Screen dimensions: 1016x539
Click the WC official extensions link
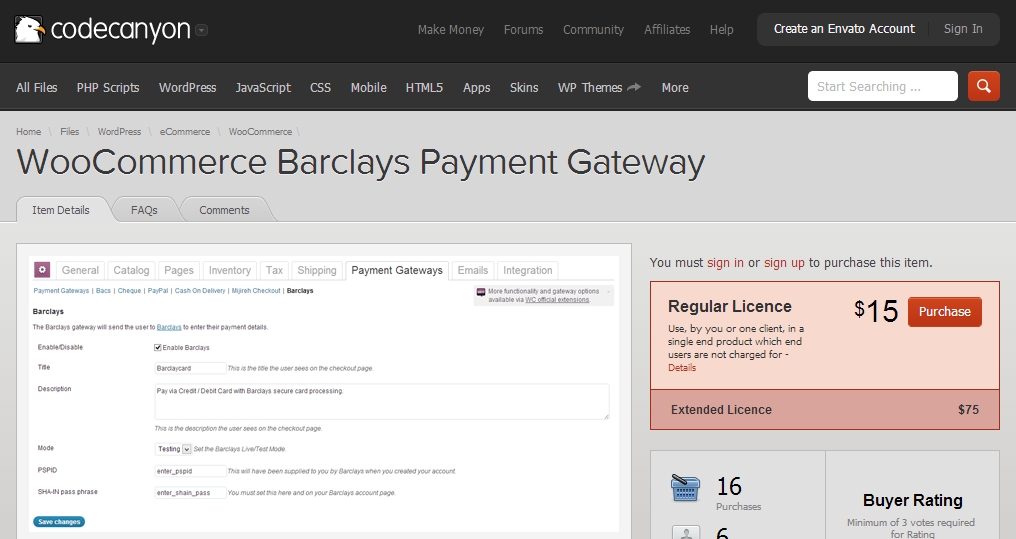click(557, 300)
